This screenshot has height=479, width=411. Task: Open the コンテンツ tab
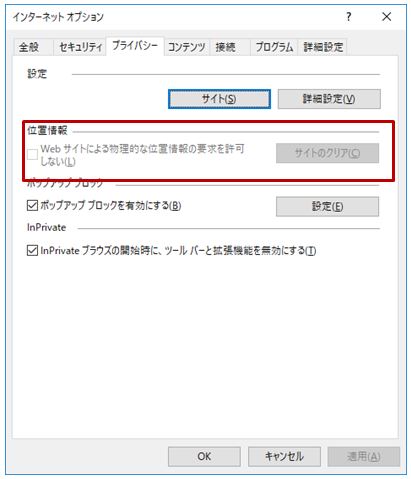point(187,47)
